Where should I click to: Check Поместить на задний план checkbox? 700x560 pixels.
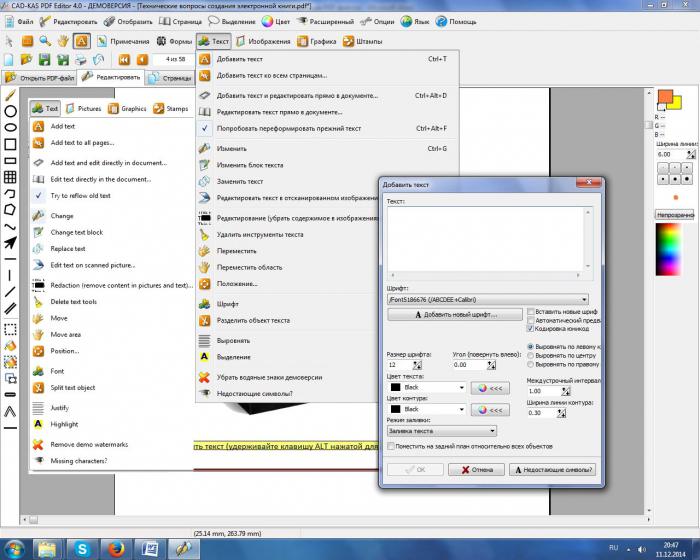391,446
